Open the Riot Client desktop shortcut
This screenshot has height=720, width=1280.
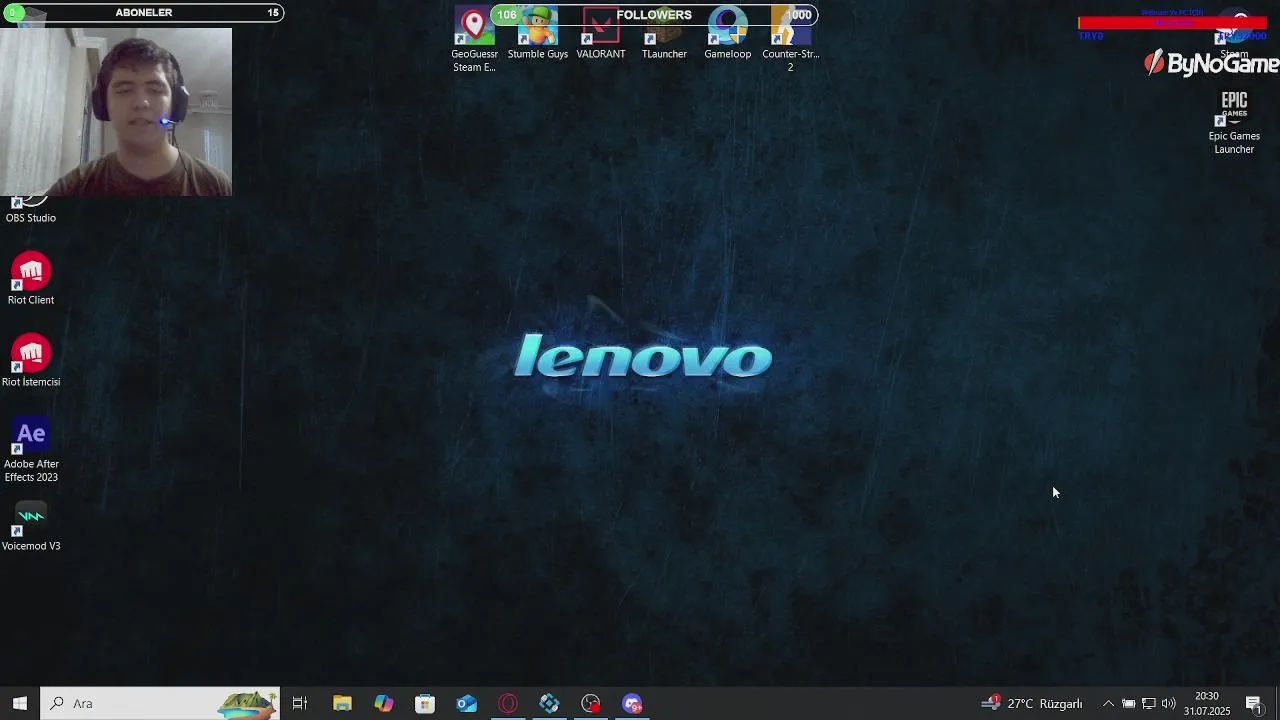[x=31, y=278]
